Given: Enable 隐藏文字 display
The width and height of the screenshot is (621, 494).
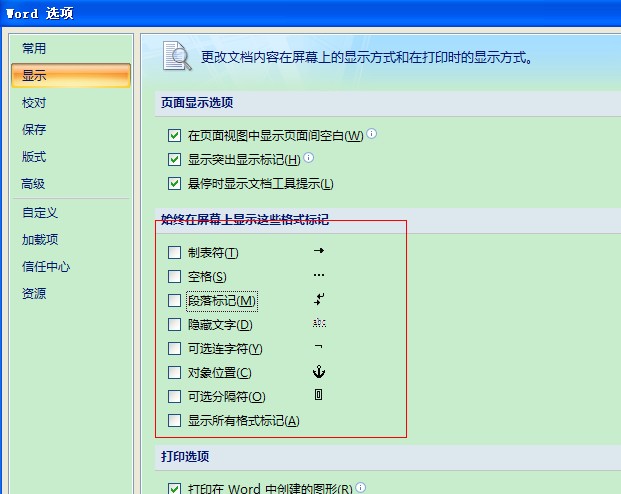Looking at the screenshot, I should click(174, 324).
